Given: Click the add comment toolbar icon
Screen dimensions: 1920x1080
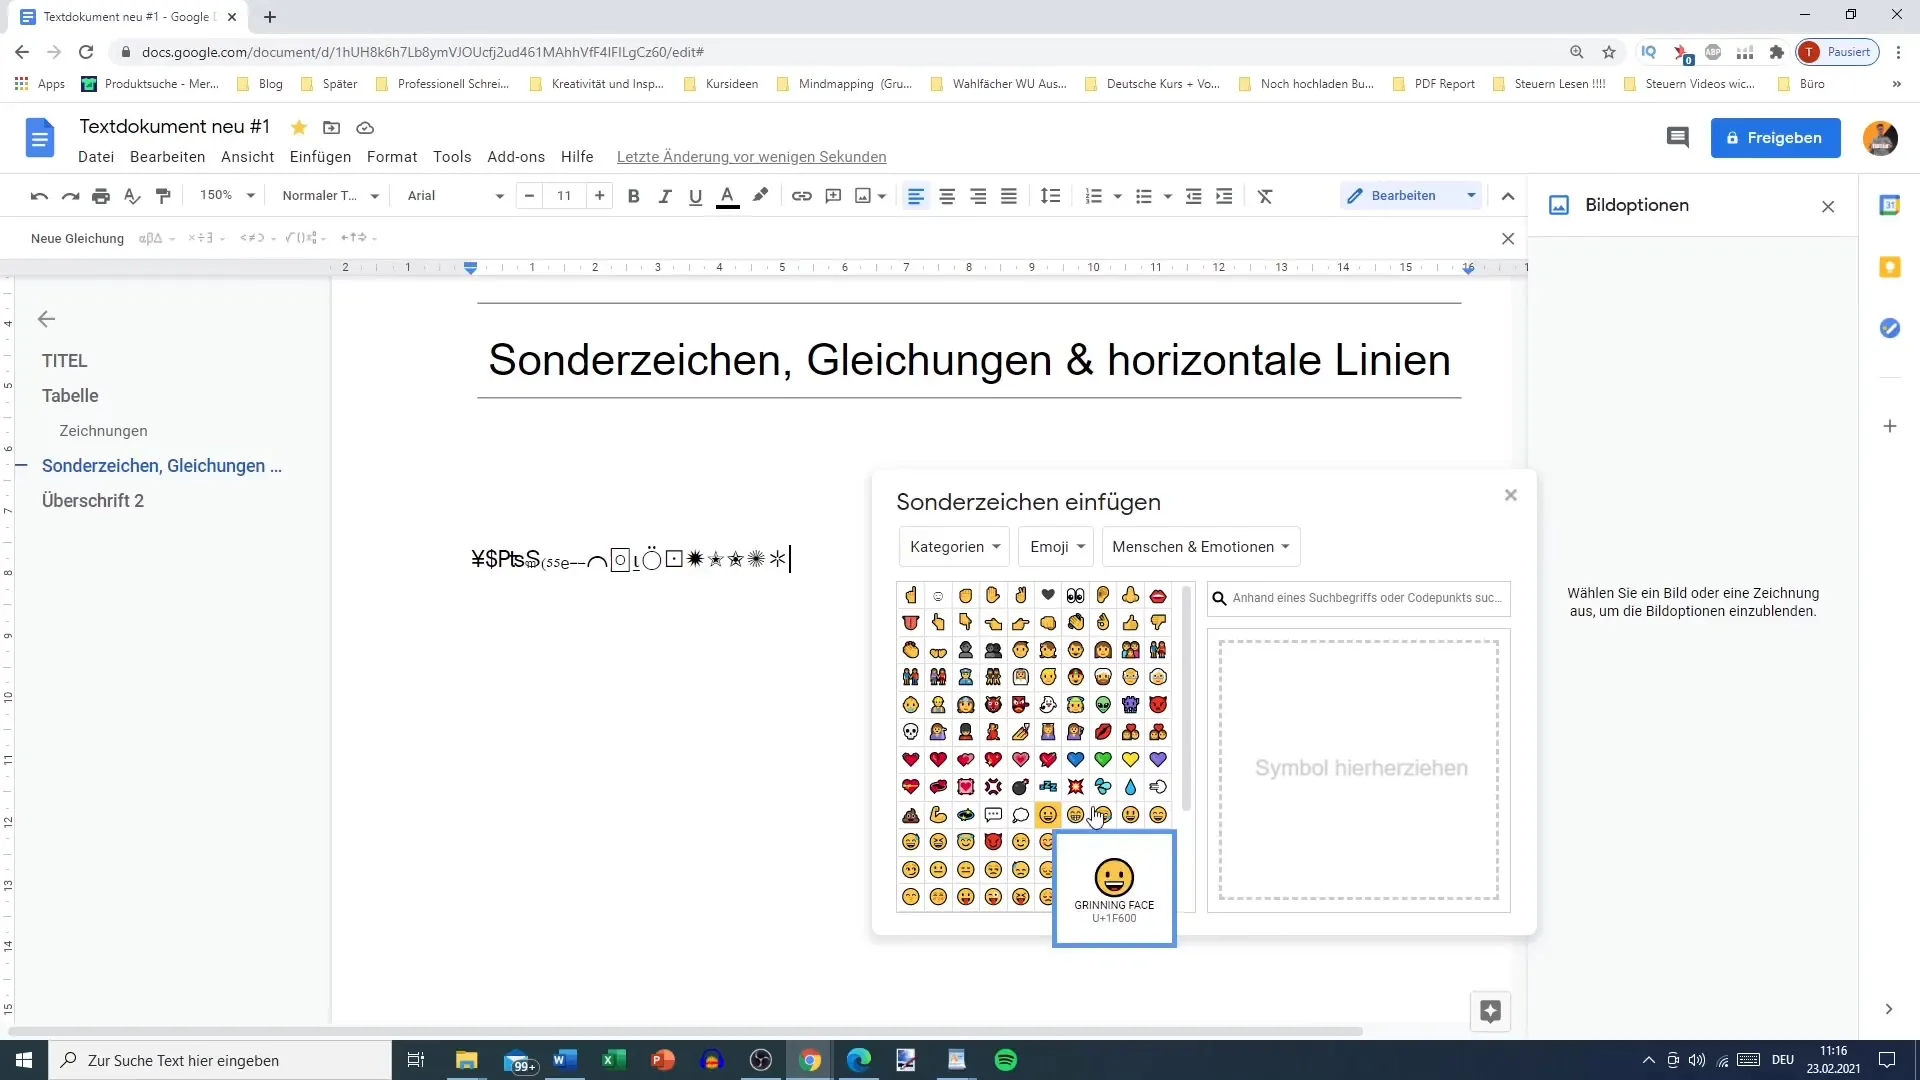Looking at the screenshot, I should click(x=833, y=196).
